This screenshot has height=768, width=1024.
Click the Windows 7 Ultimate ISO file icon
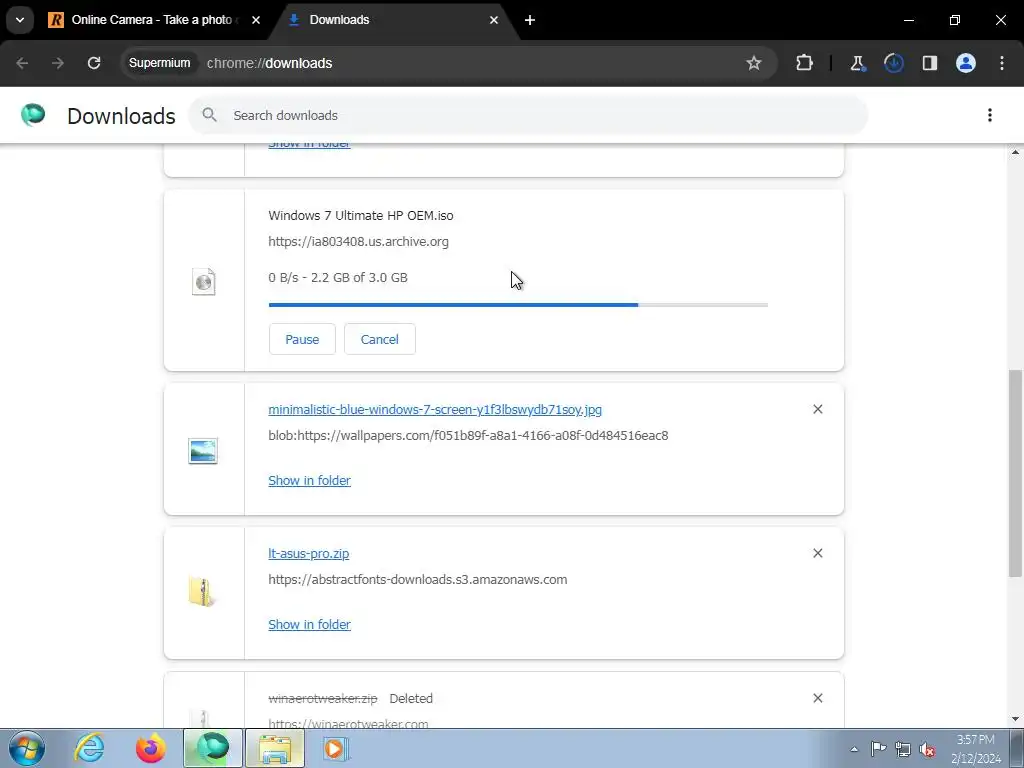(x=204, y=281)
